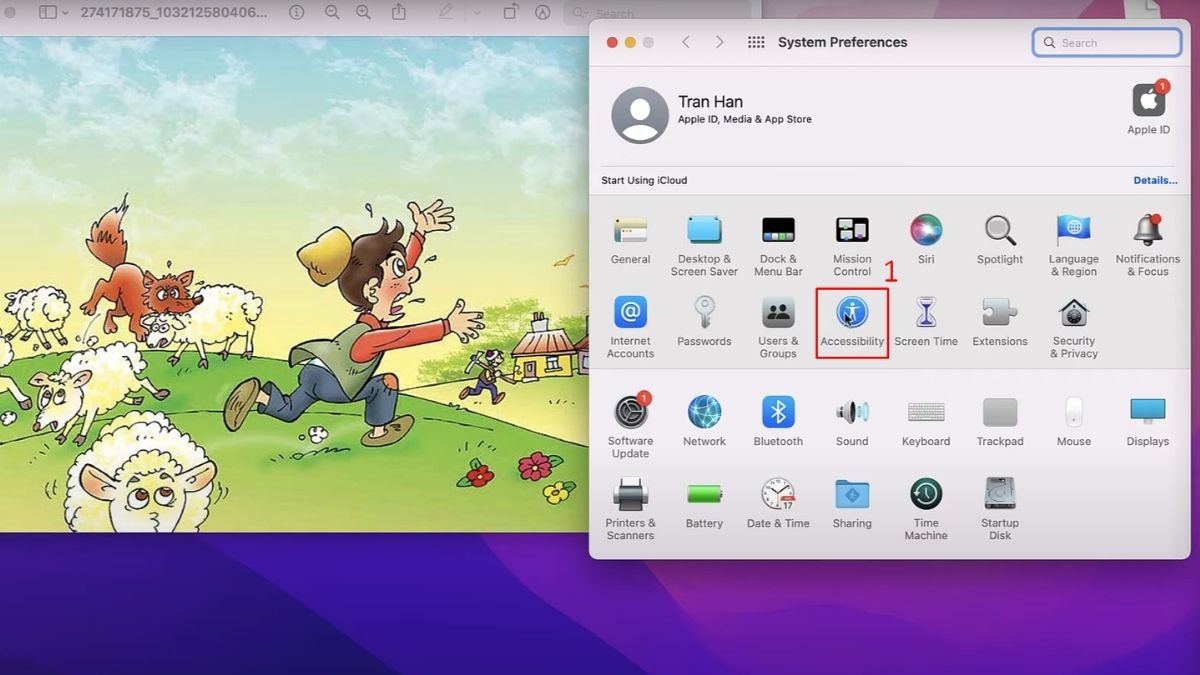Zoom in the image in Preview
The image size is (1200, 675).
point(364,13)
